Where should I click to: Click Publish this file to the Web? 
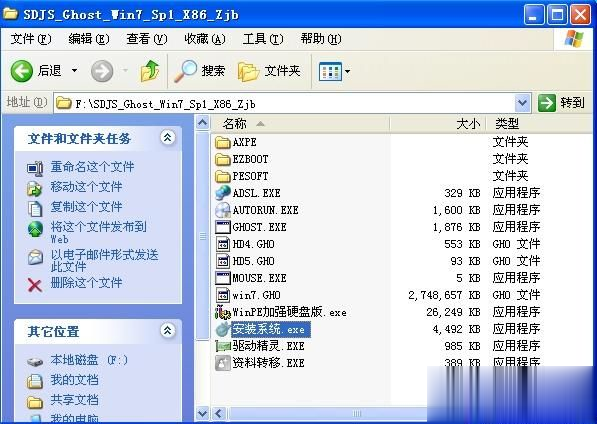(x=98, y=232)
